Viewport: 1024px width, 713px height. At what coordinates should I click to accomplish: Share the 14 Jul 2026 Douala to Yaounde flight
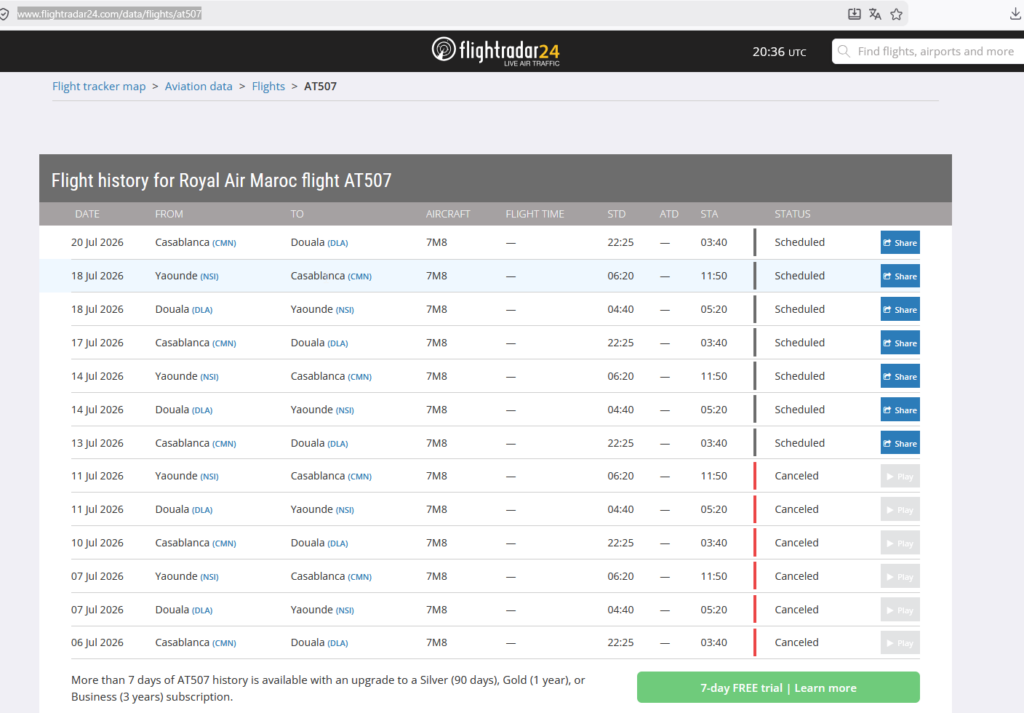[x=900, y=409]
